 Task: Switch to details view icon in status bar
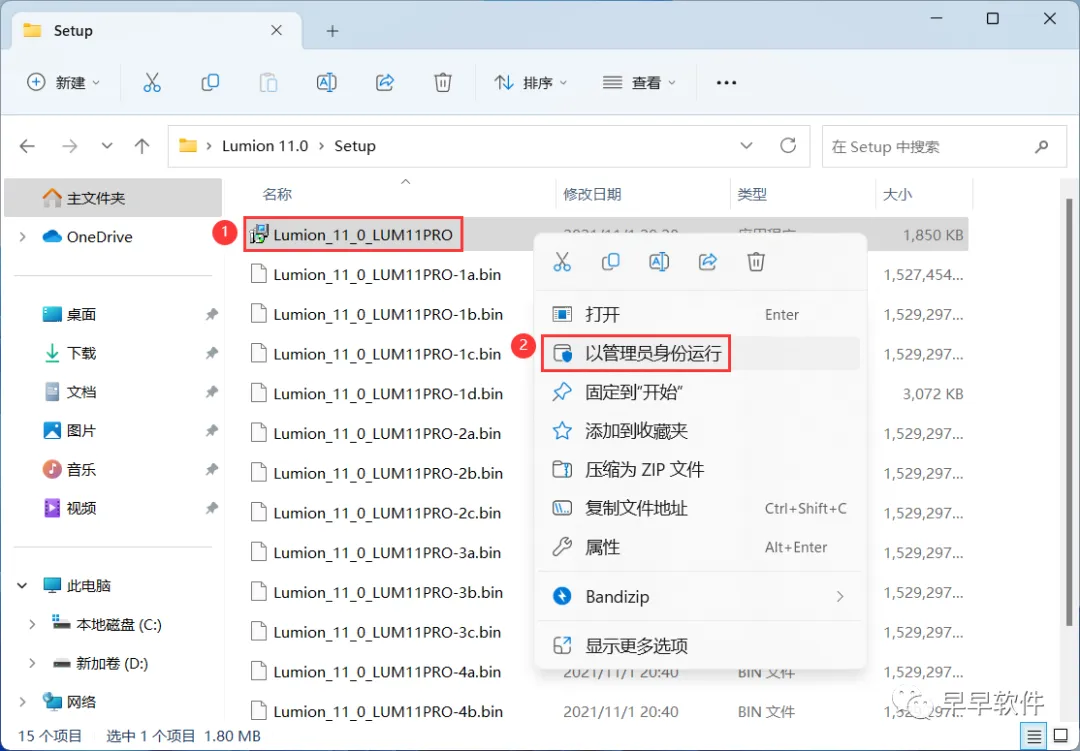coord(1034,736)
